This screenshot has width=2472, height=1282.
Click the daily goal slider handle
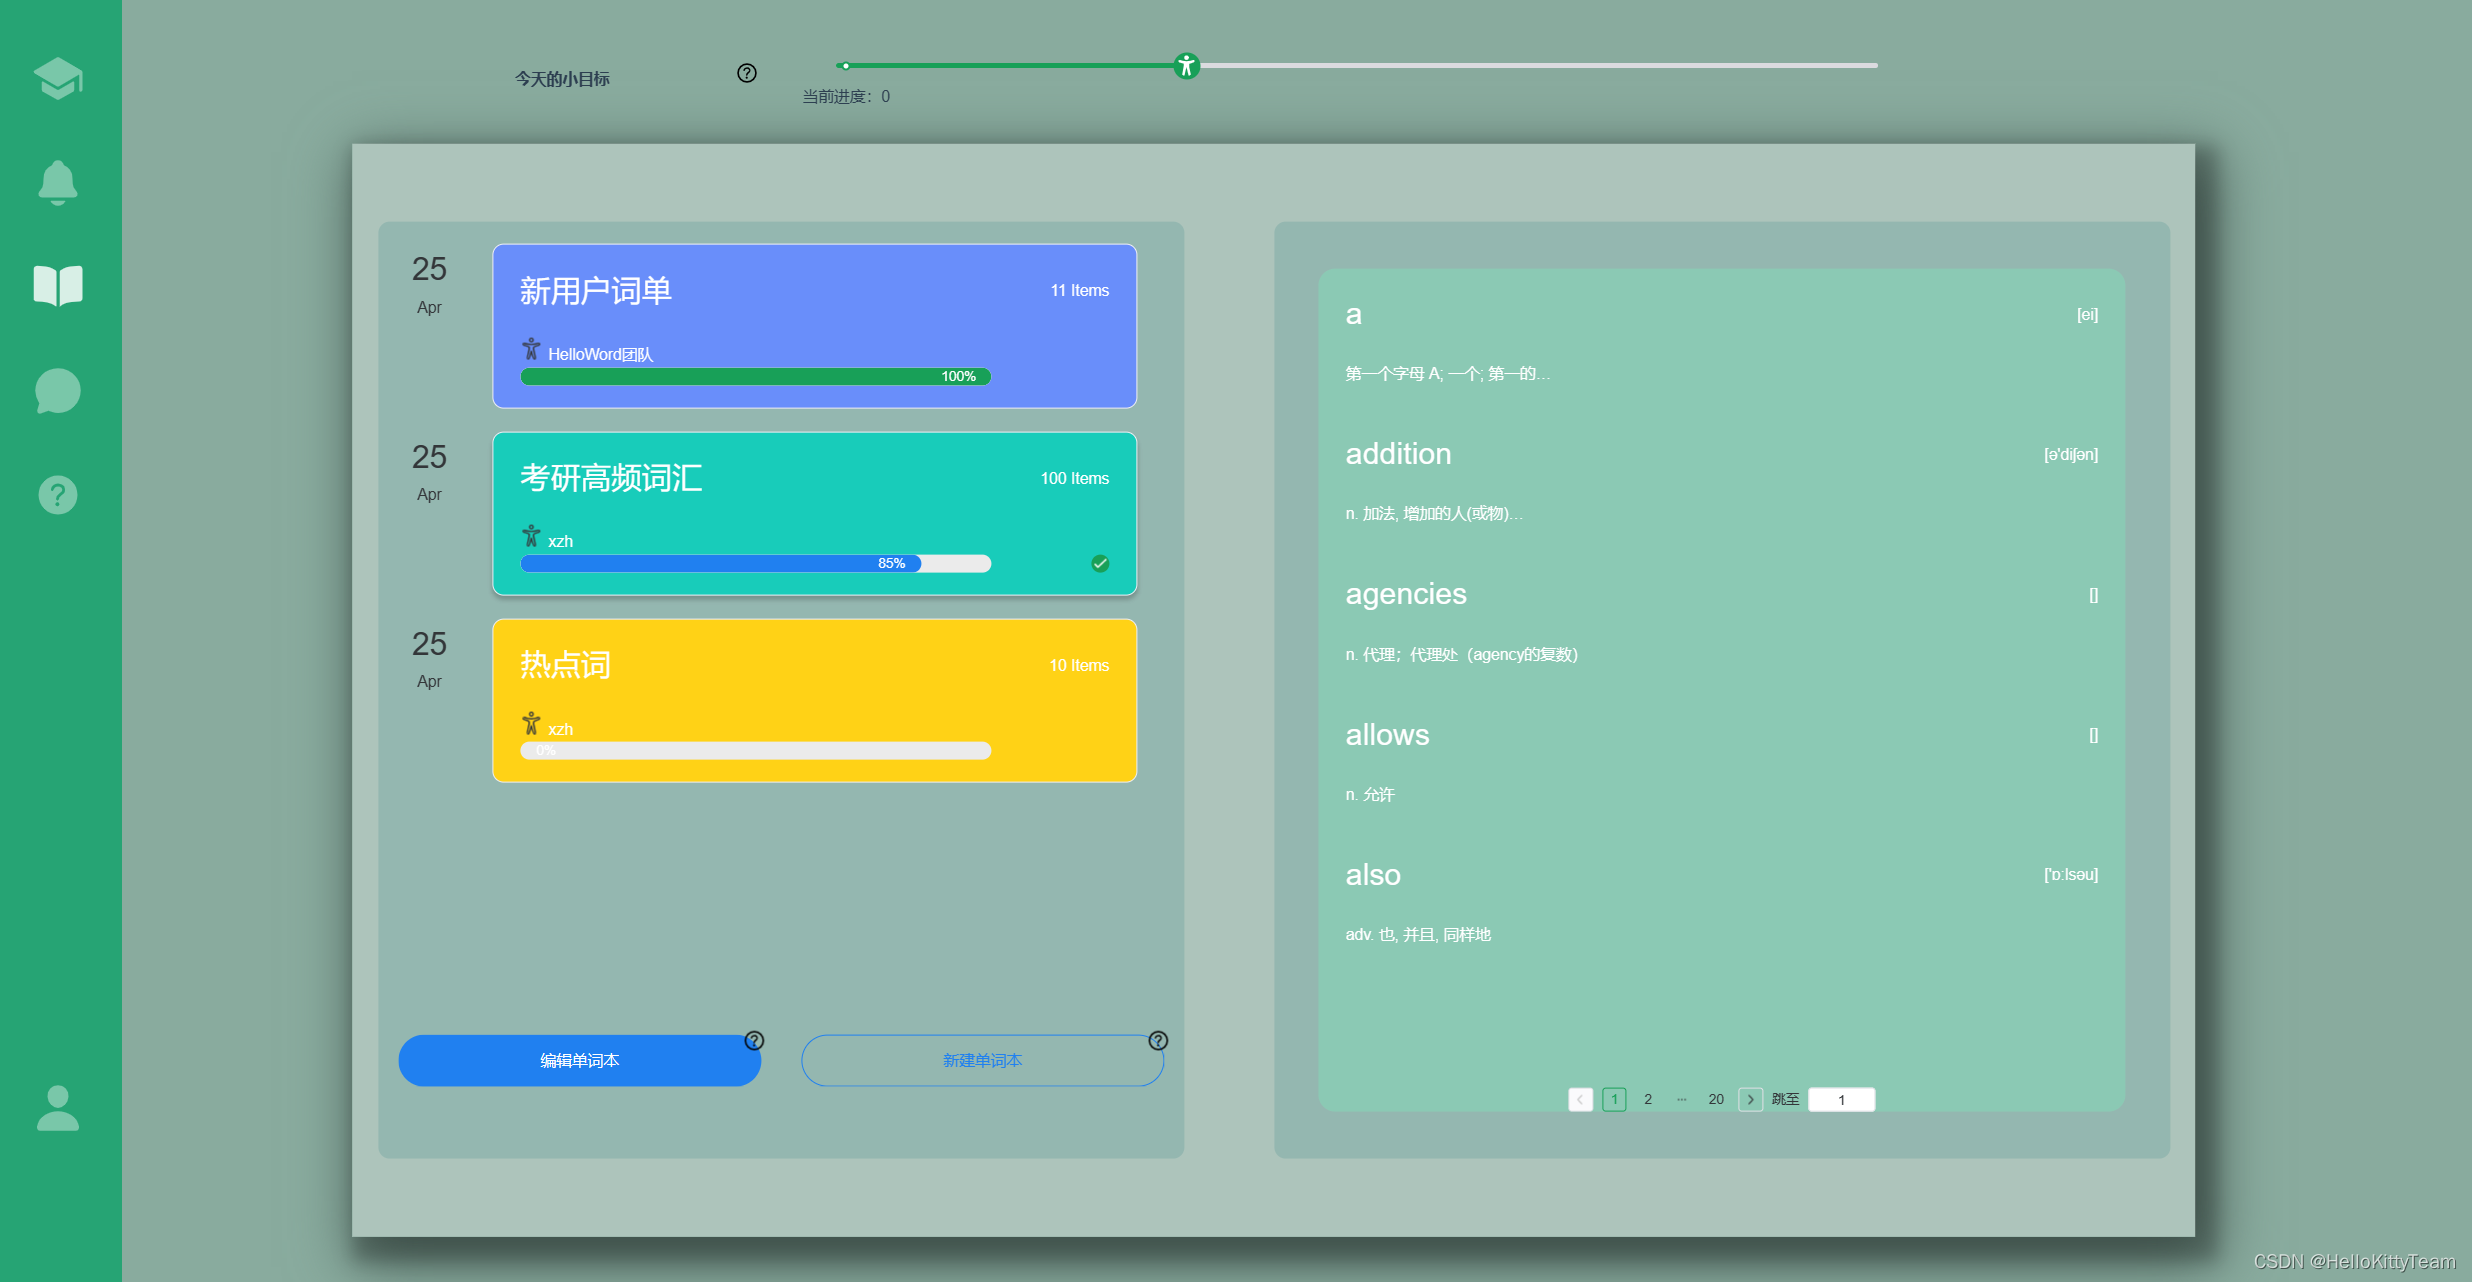tap(1186, 66)
